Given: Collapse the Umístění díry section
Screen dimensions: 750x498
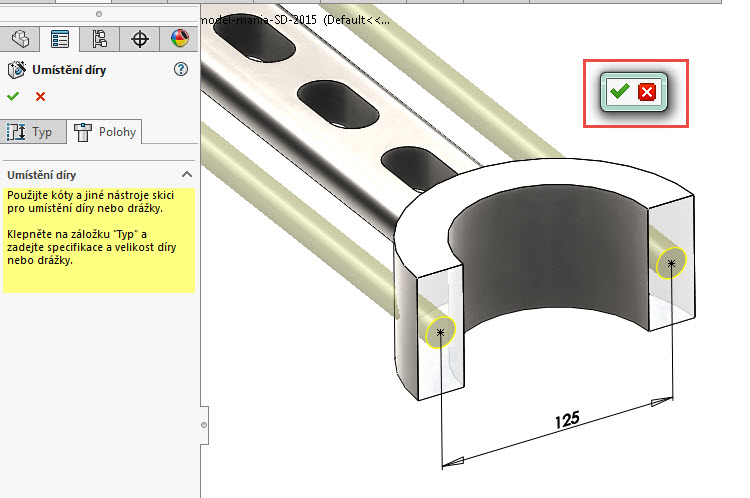Looking at the screenshot, I should [186, 174].
